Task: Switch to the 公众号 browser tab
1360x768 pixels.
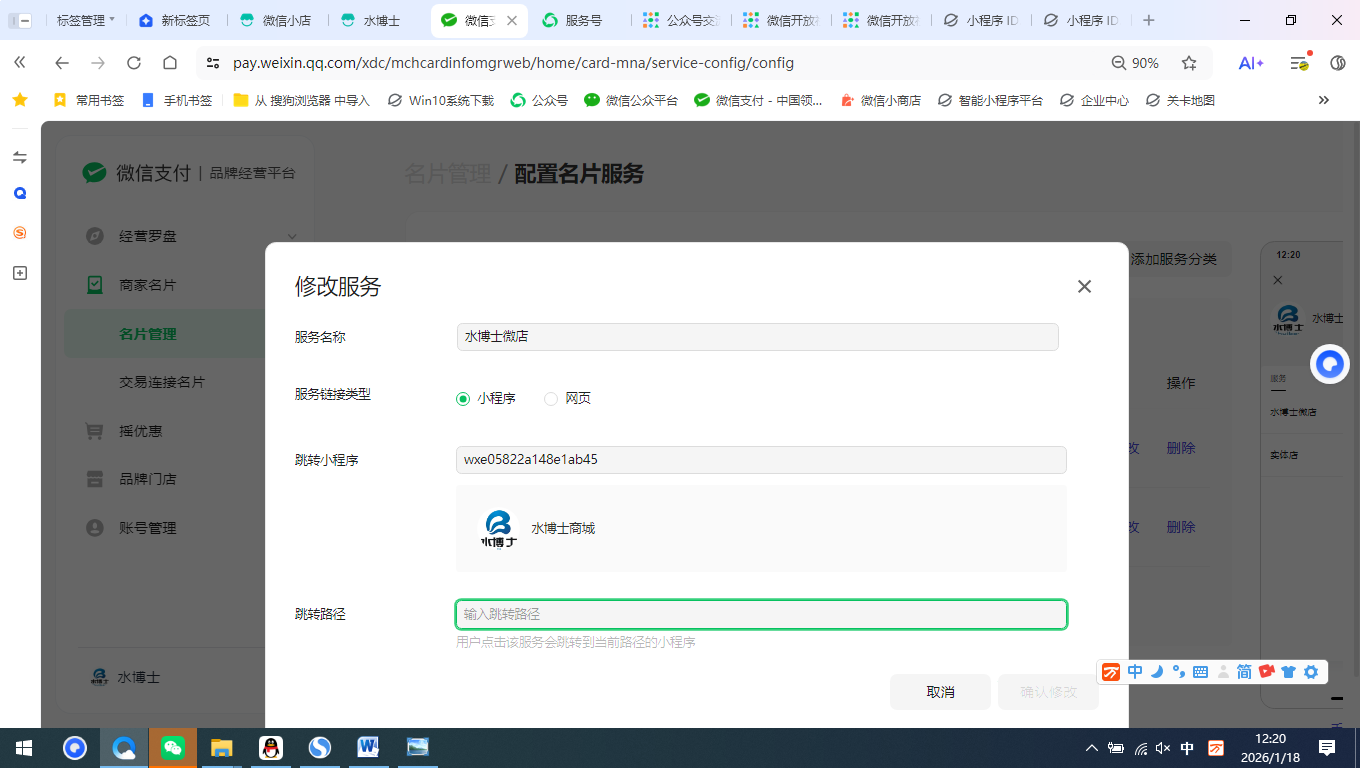Action: [x=682, y=20]
